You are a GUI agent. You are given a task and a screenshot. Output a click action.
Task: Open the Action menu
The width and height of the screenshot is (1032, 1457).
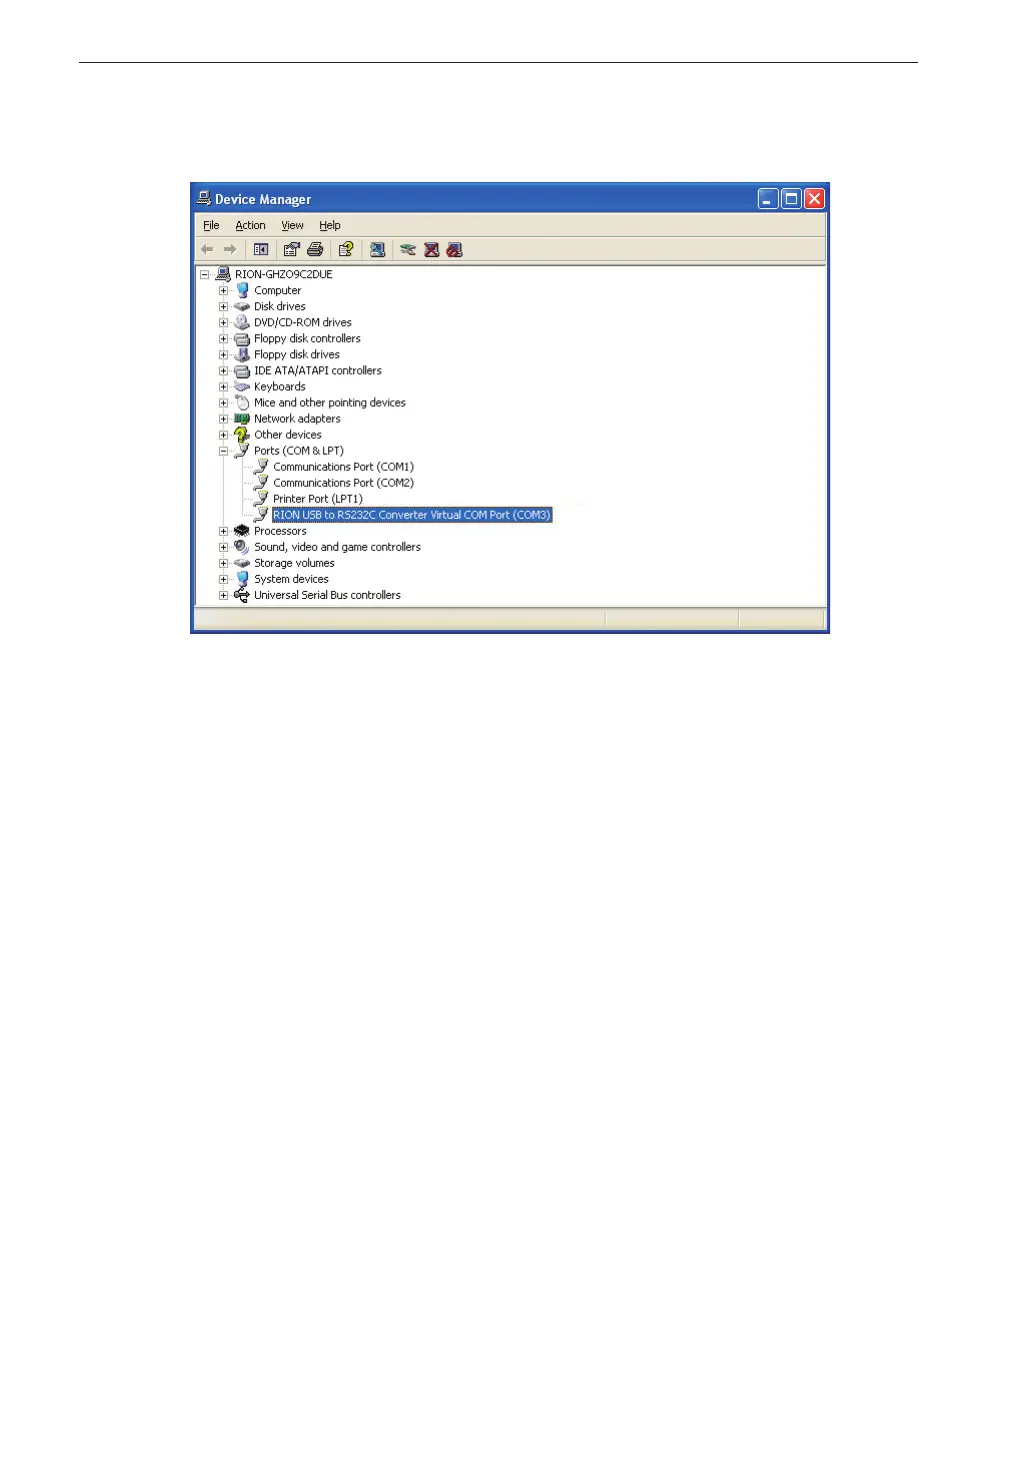[x=250, y=226]
